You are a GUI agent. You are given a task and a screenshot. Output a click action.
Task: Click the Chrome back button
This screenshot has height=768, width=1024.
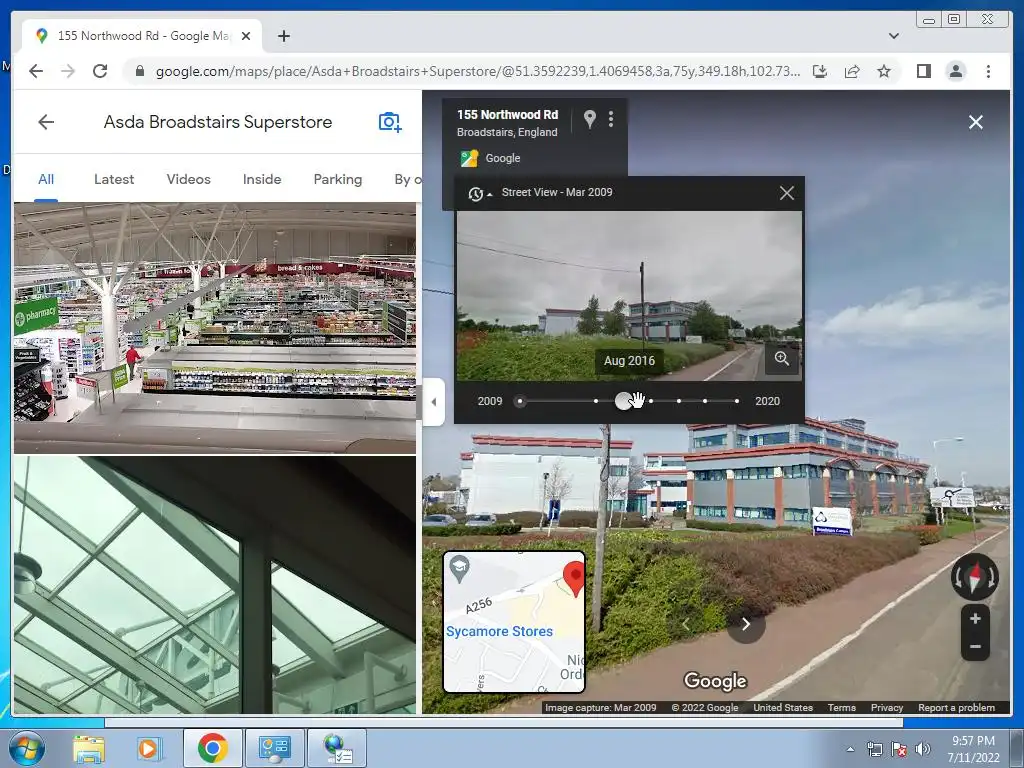36,71
